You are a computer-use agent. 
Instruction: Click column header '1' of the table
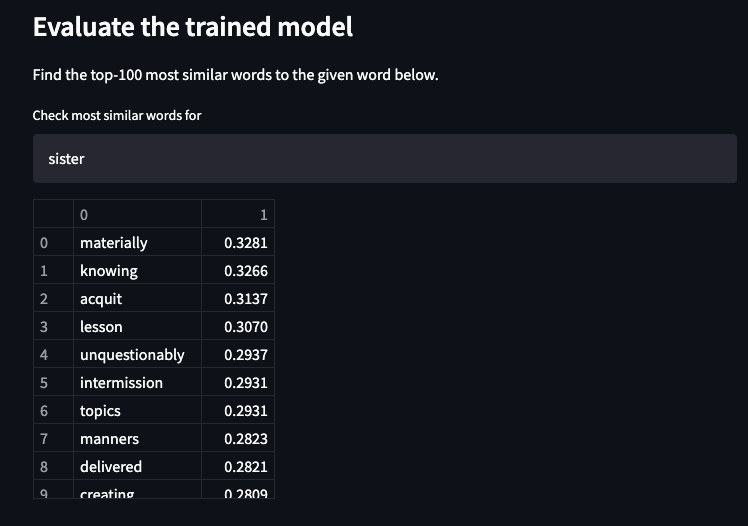tap(238, 214)
